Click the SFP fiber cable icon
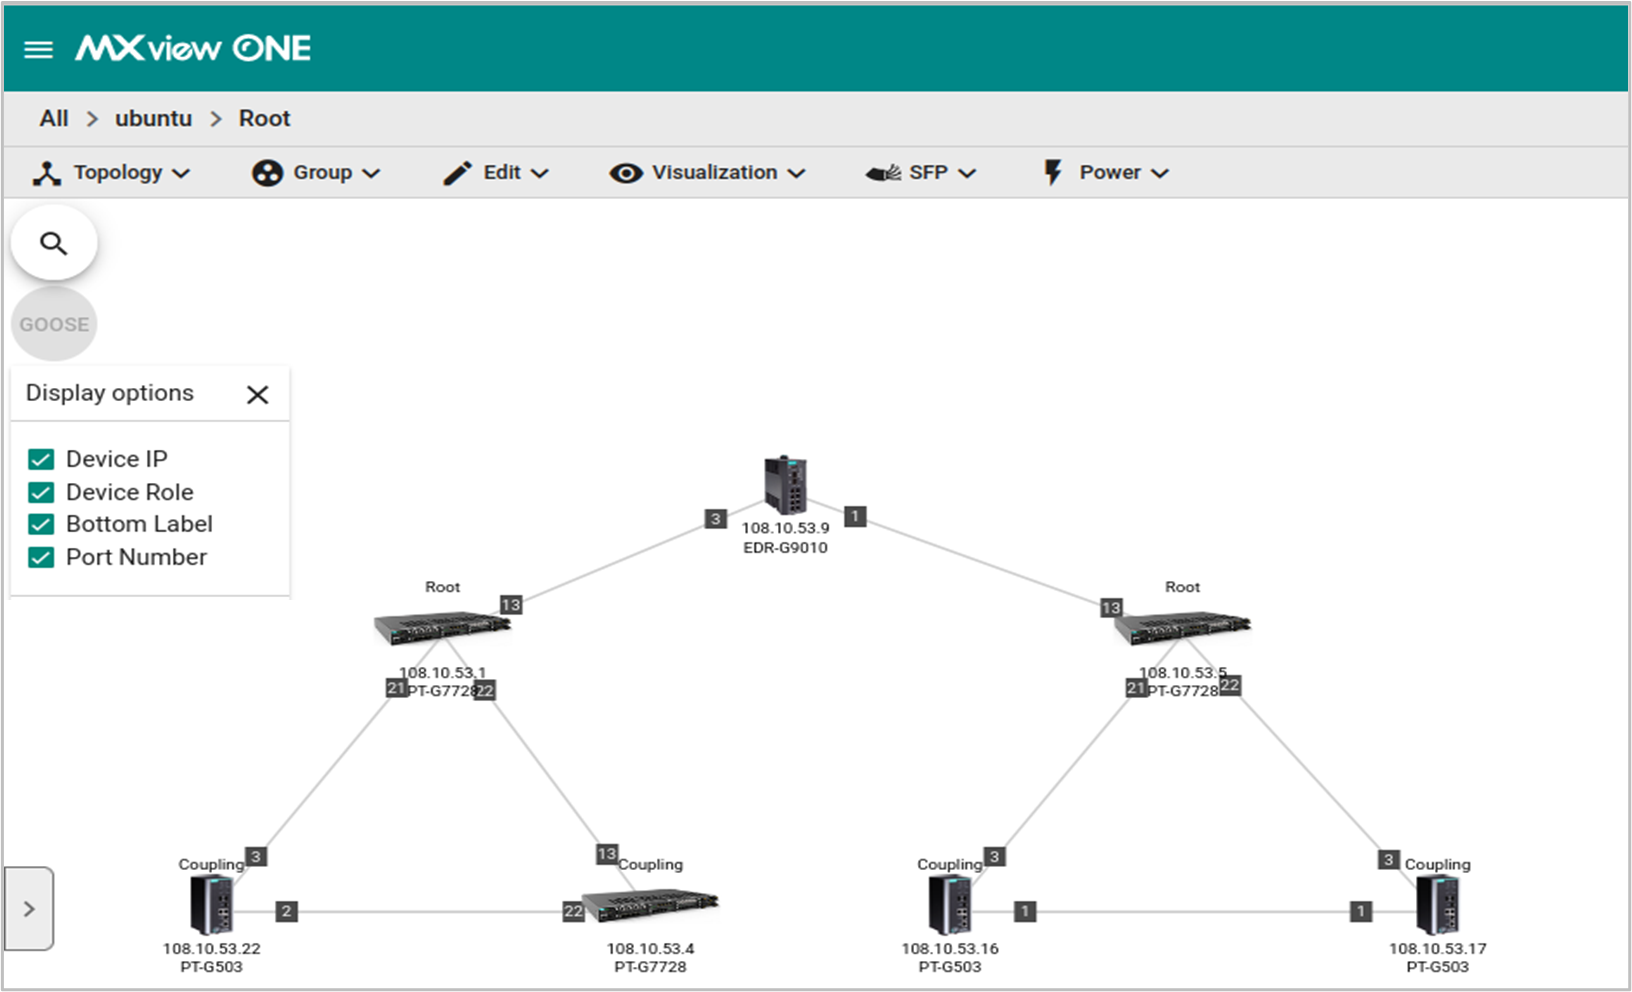The width and height of the screenshot is (1632, 992). tap(883, 173)
